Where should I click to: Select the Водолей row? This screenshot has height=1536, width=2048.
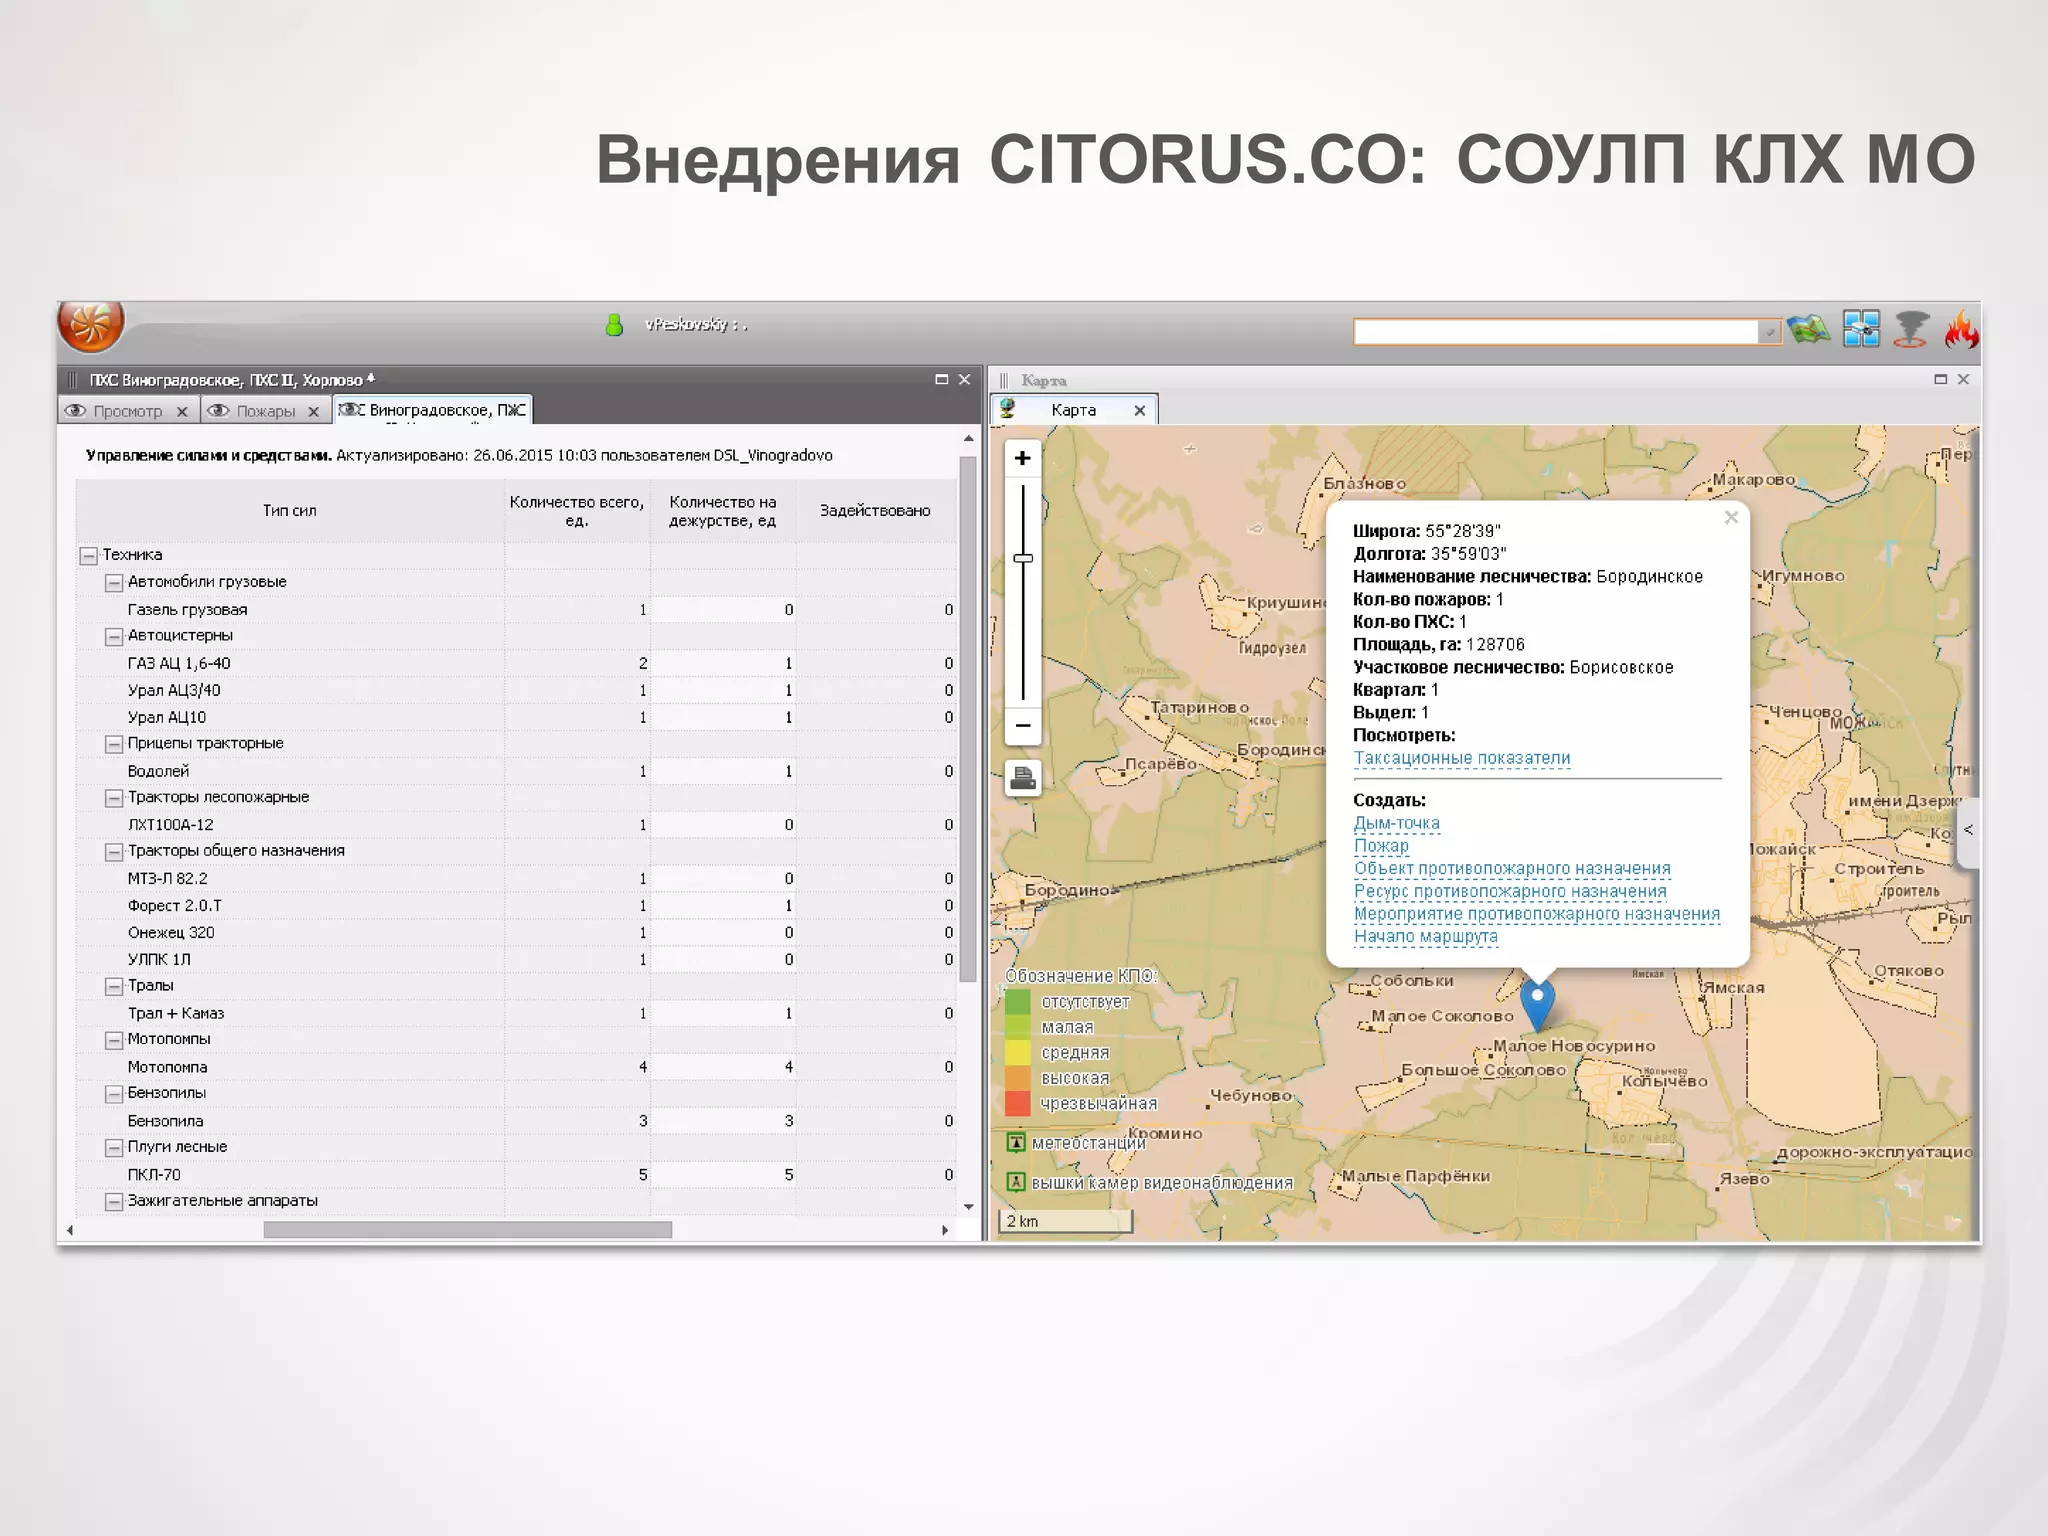pos(516,771)
